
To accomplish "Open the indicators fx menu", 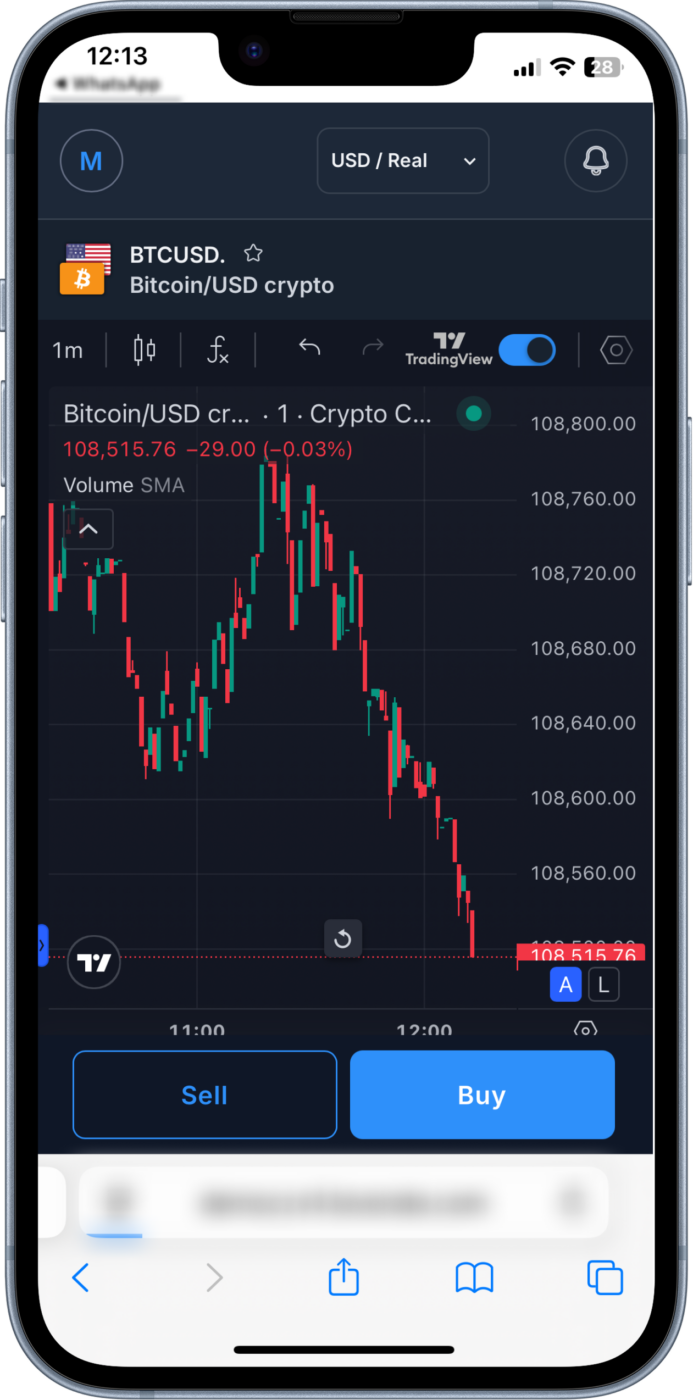I will point(218,350).
